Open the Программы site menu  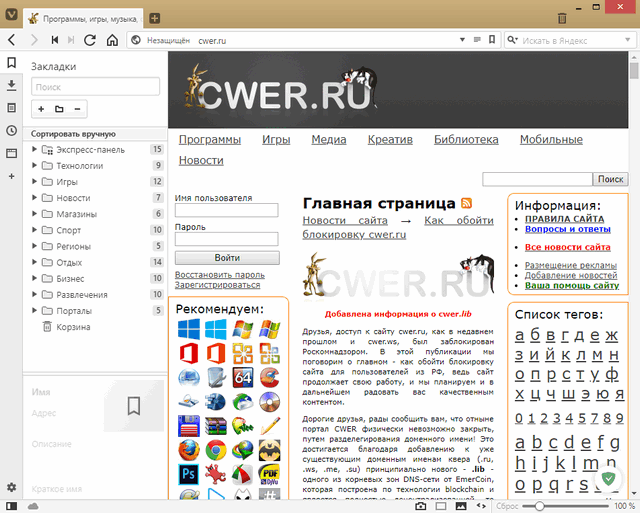point(210,140)
